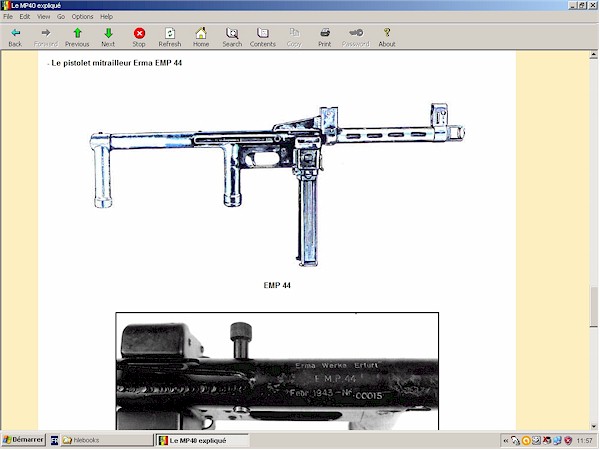Image resolution: width=600 pixels, height=450 pixels.
Task: Click the Password key icon
Action: pyautogui.click(x=356, y=37)
